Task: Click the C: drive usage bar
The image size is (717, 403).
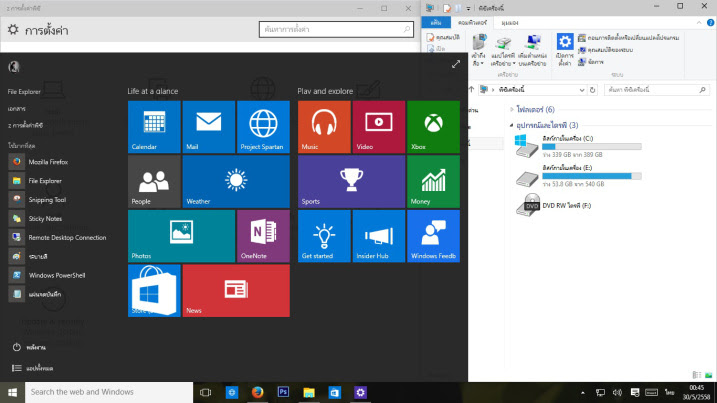Action: [592, 147]
